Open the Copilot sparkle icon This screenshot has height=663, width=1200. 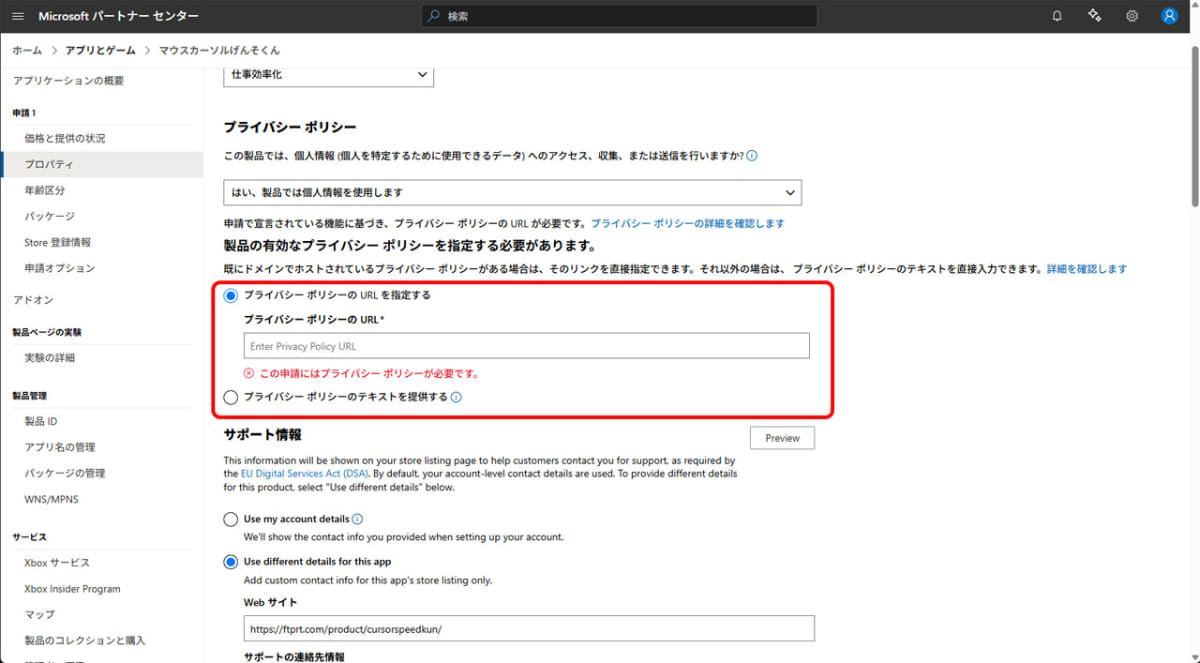1095,16
